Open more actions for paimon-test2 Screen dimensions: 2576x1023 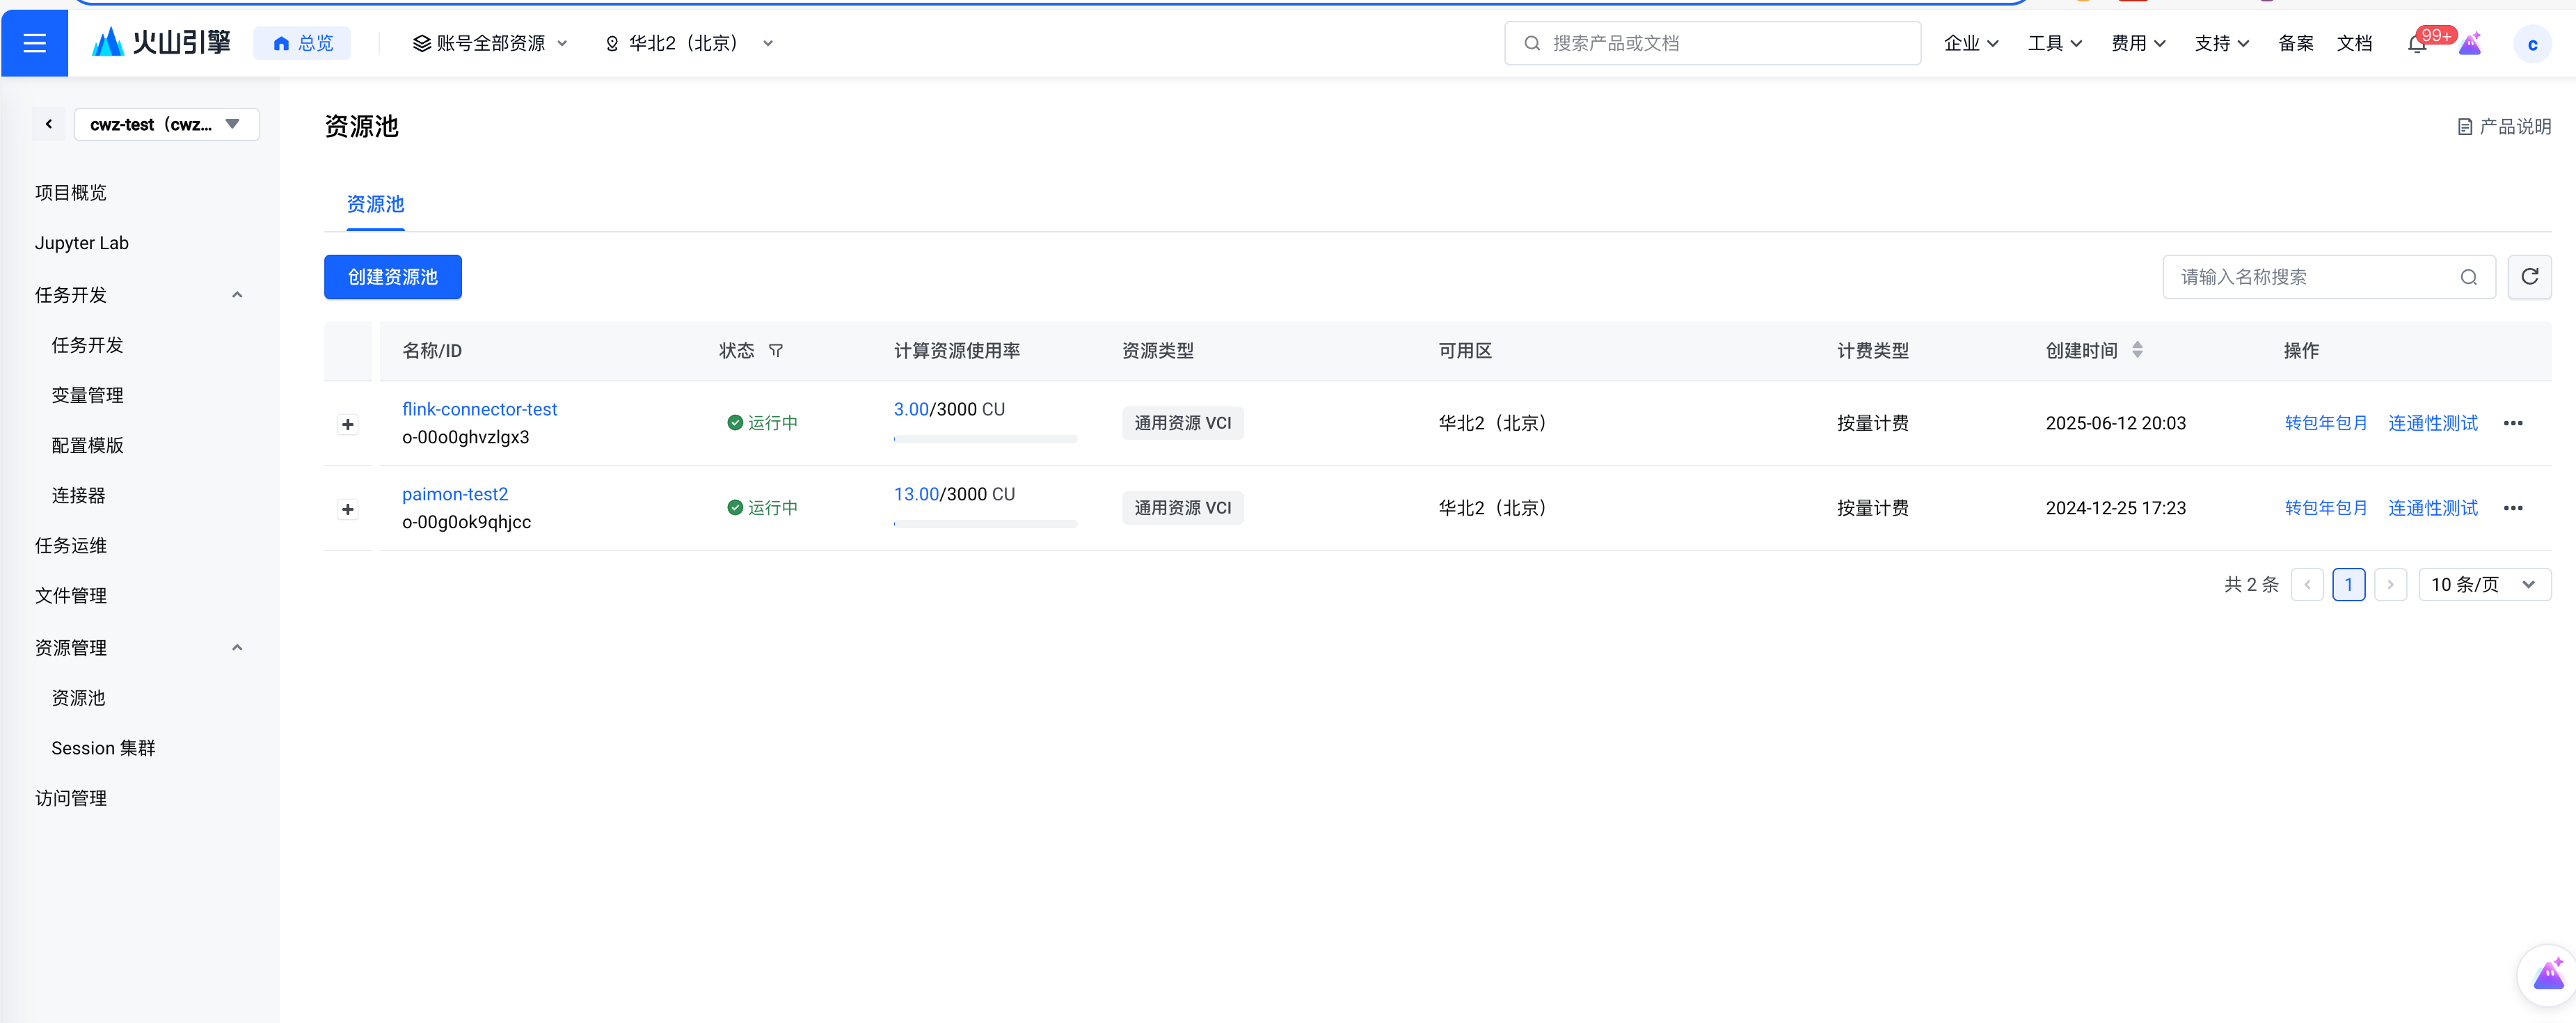(2512, 508)
